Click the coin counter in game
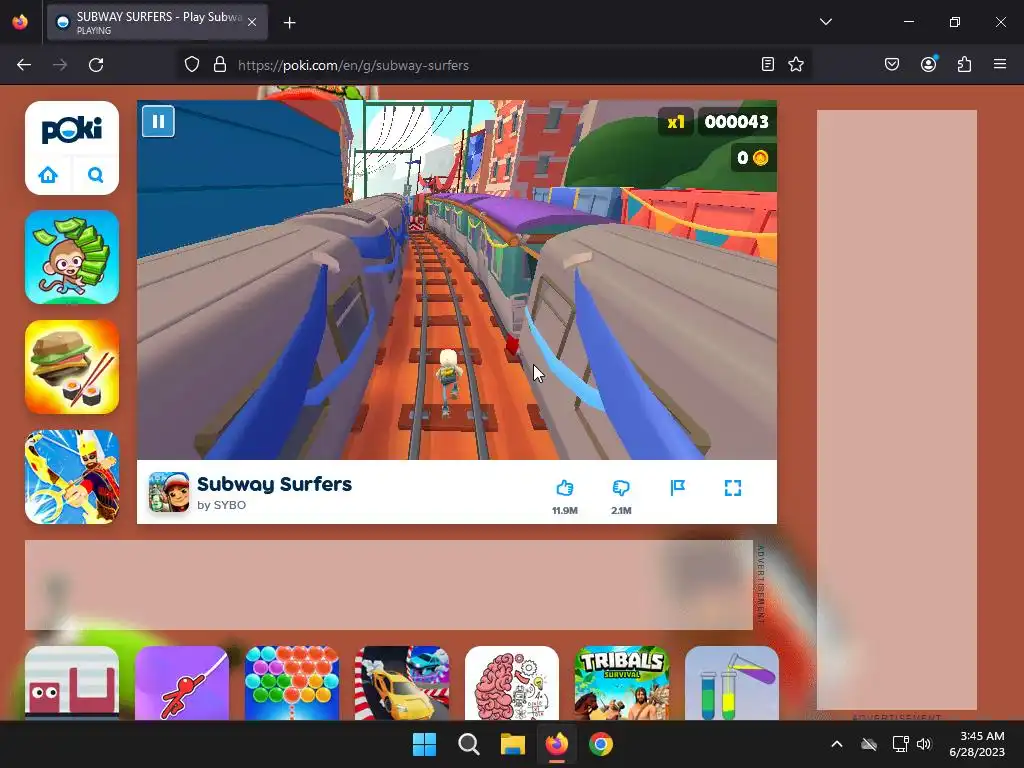 tap(753, 158)
